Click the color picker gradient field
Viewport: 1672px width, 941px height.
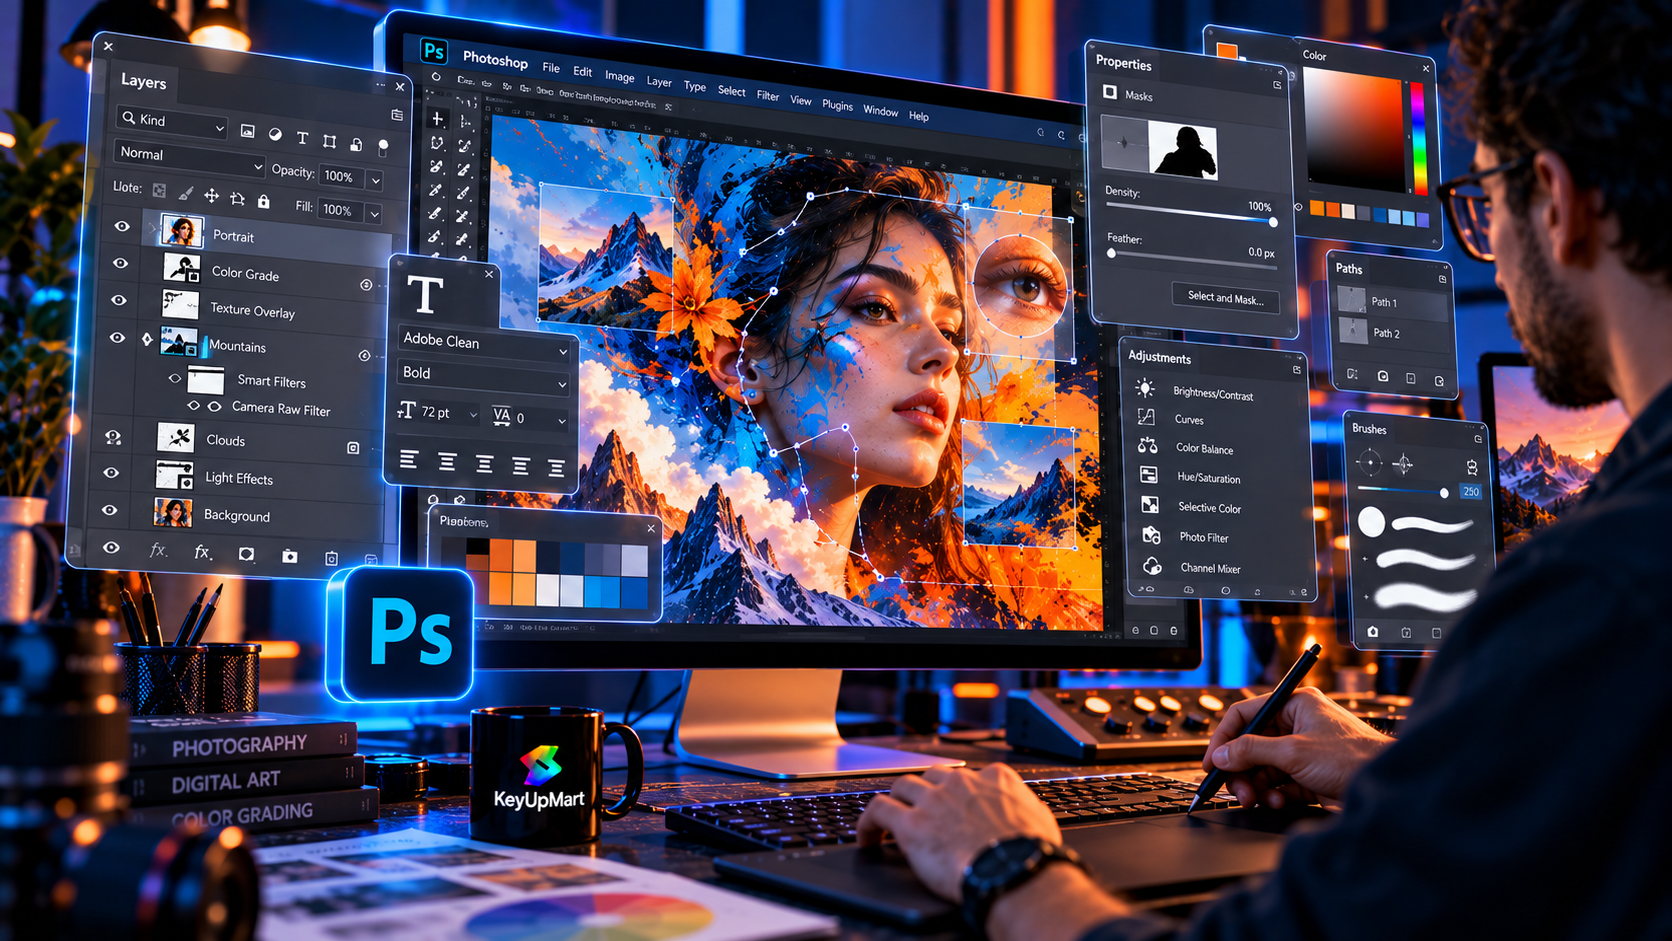[1353, 132]
